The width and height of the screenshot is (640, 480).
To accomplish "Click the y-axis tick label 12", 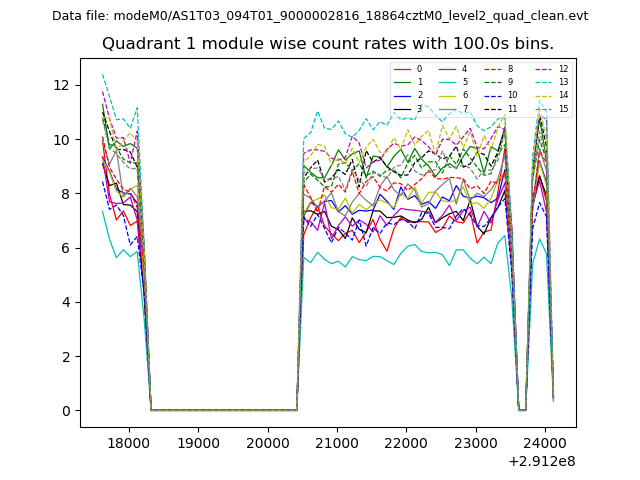I will click(62, 85).
